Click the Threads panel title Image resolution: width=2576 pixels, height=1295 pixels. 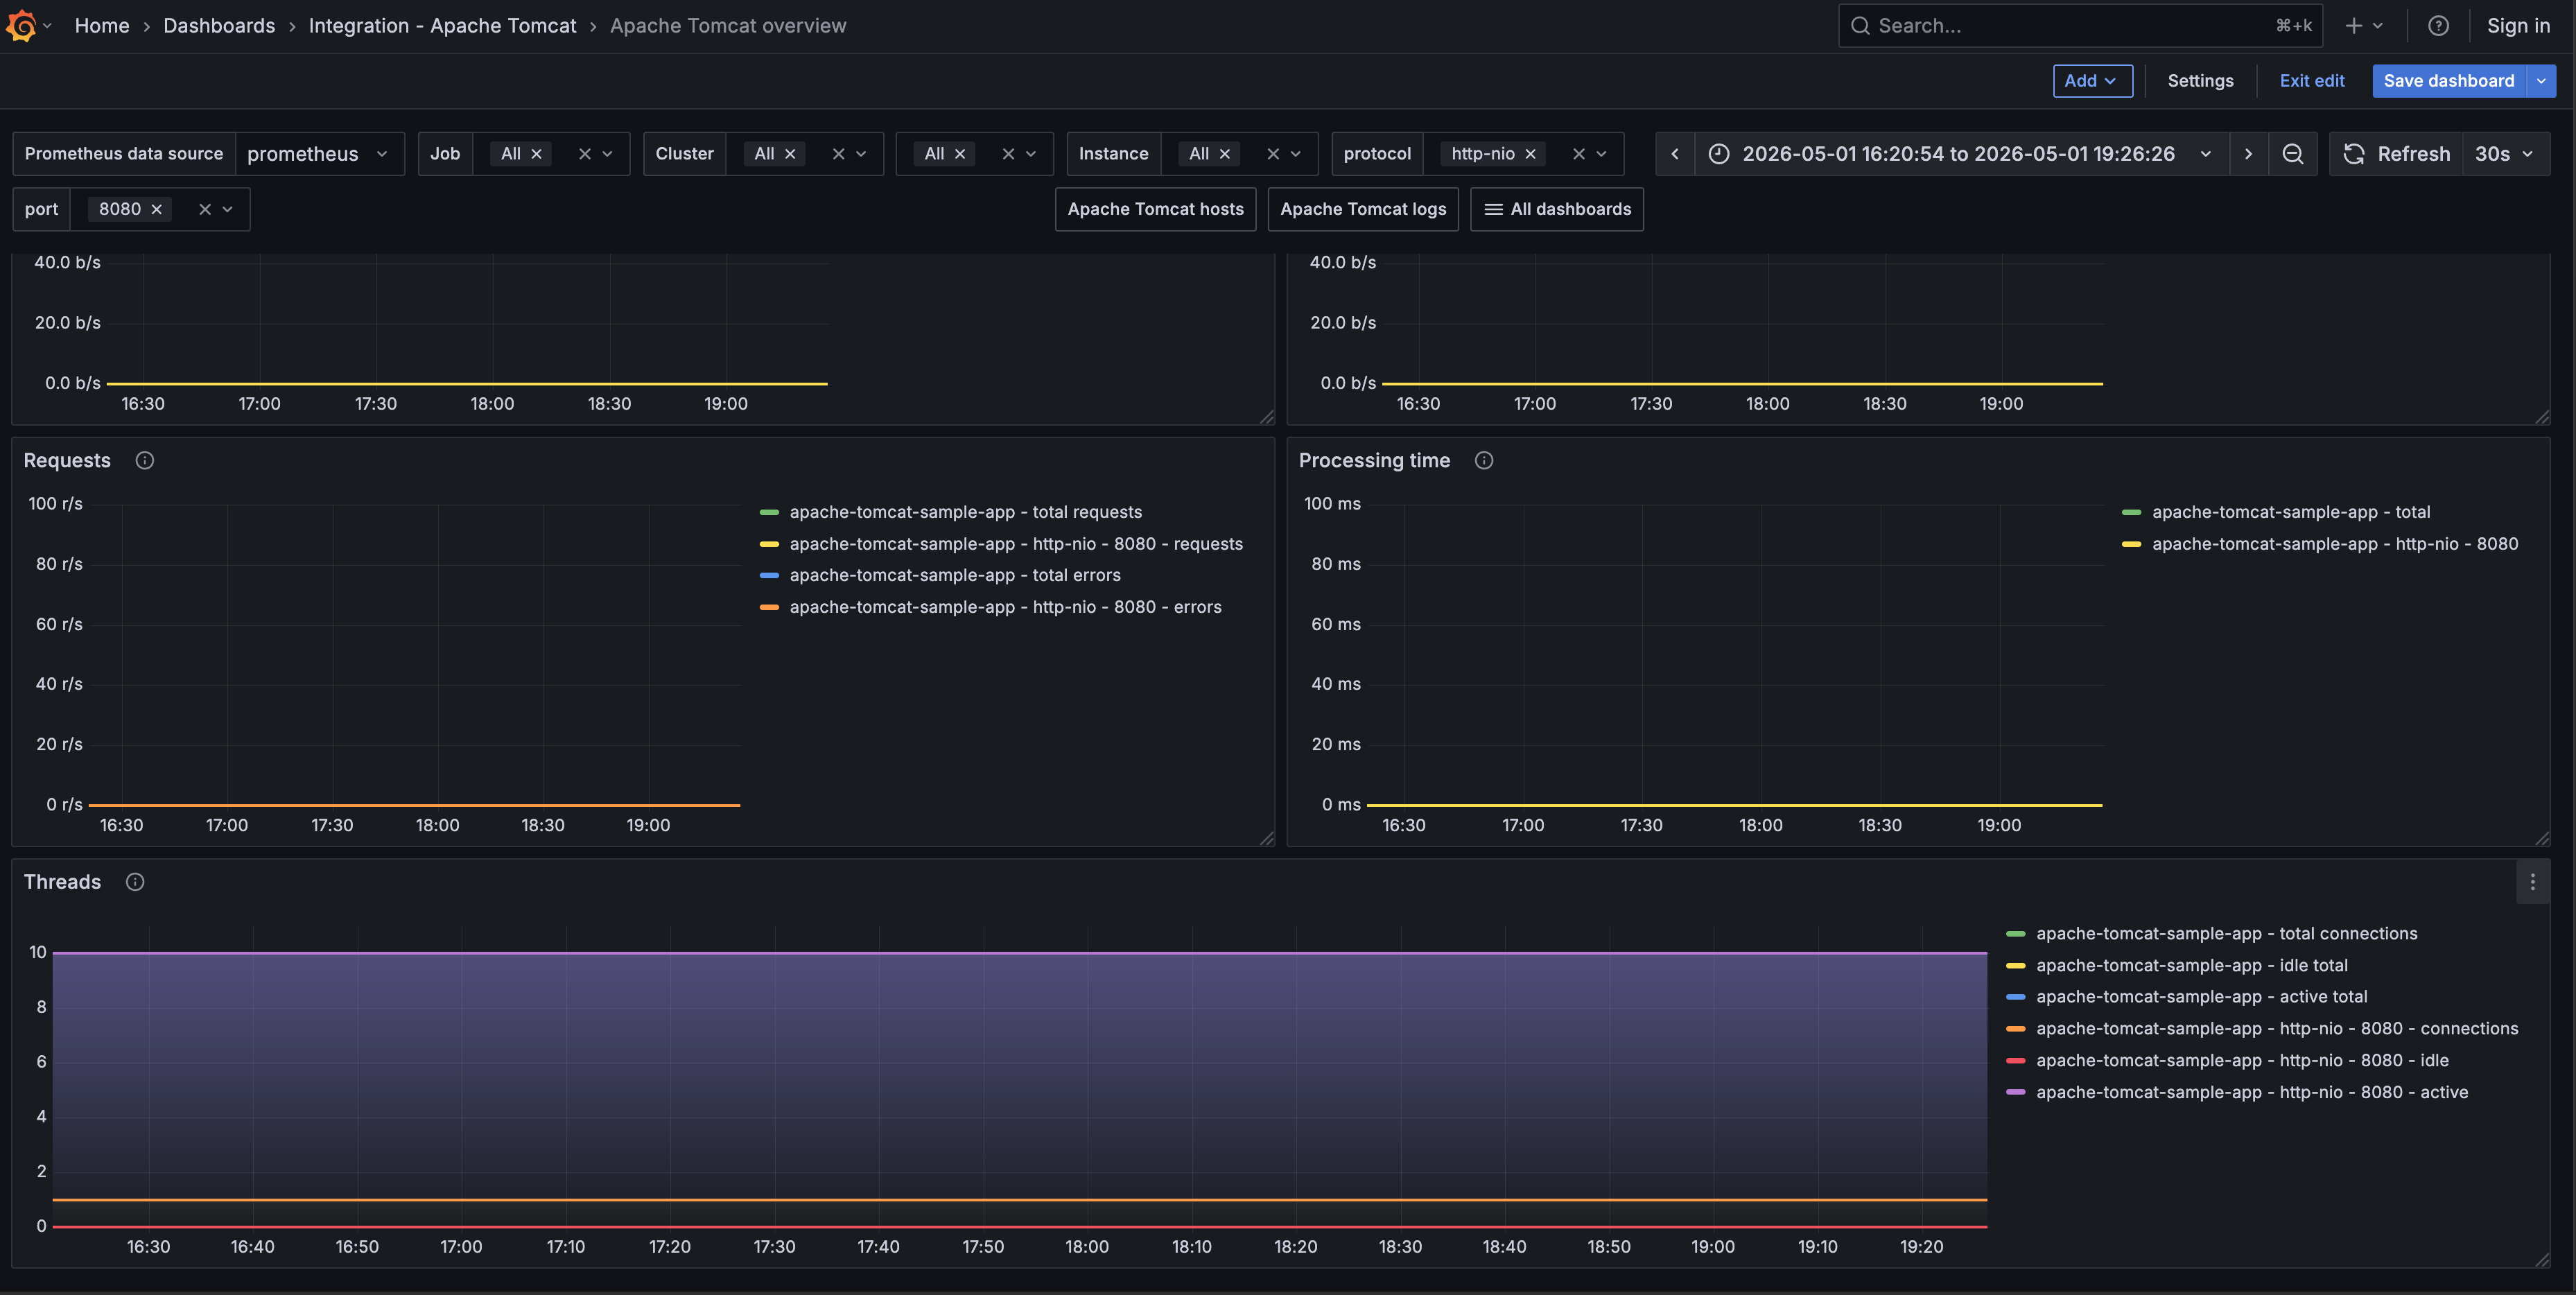click(62, 882)
